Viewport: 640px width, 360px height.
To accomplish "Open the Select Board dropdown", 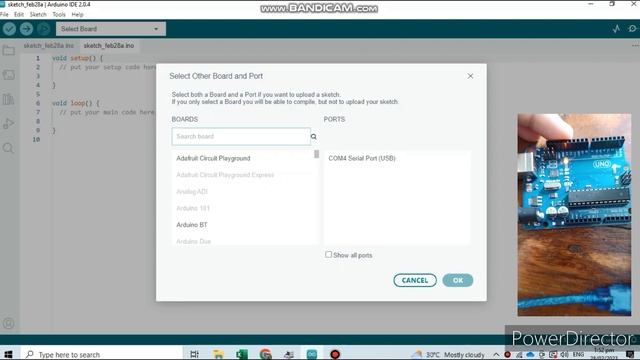I will click(111, 29).
